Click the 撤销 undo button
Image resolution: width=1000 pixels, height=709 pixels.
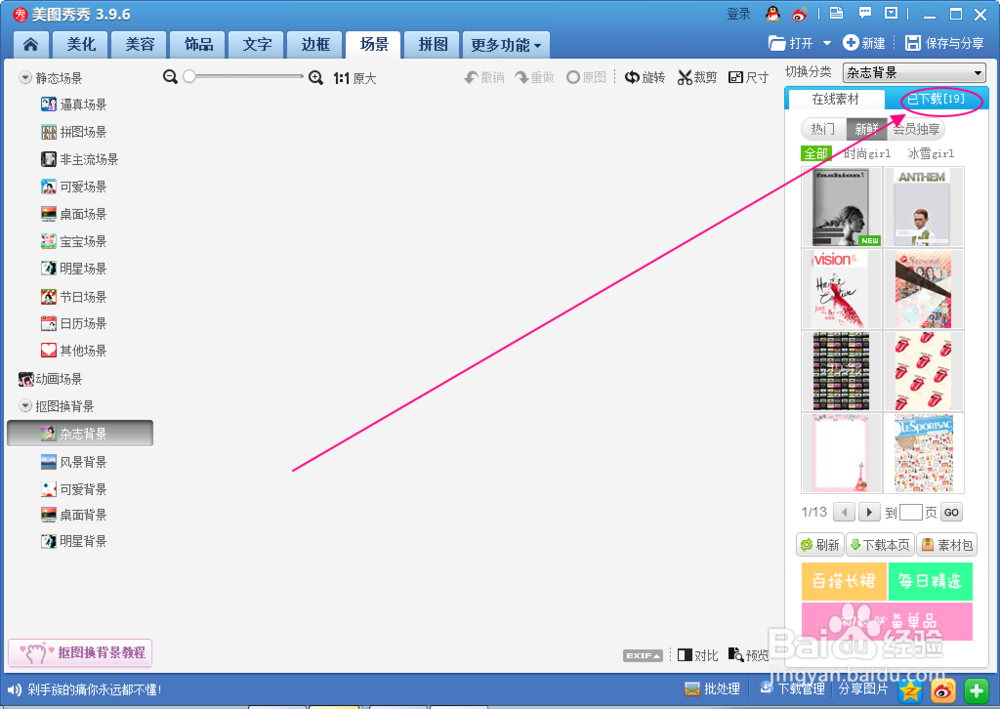point(484,78)
